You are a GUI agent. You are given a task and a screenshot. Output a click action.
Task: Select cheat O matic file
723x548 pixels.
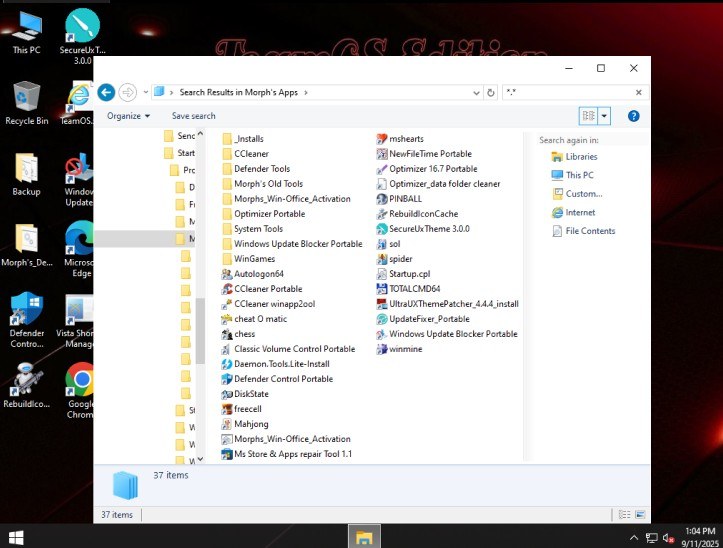pos(254,319)
